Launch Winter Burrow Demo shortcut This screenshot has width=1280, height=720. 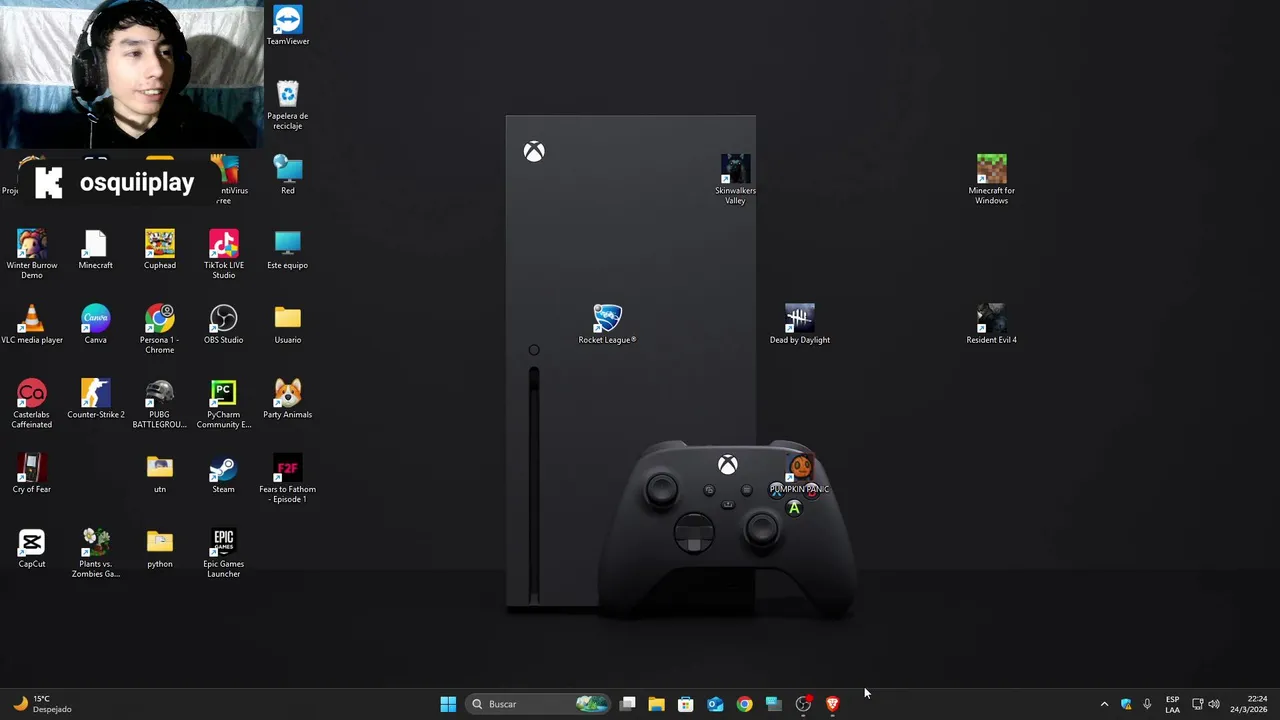[x=31, y=254]
